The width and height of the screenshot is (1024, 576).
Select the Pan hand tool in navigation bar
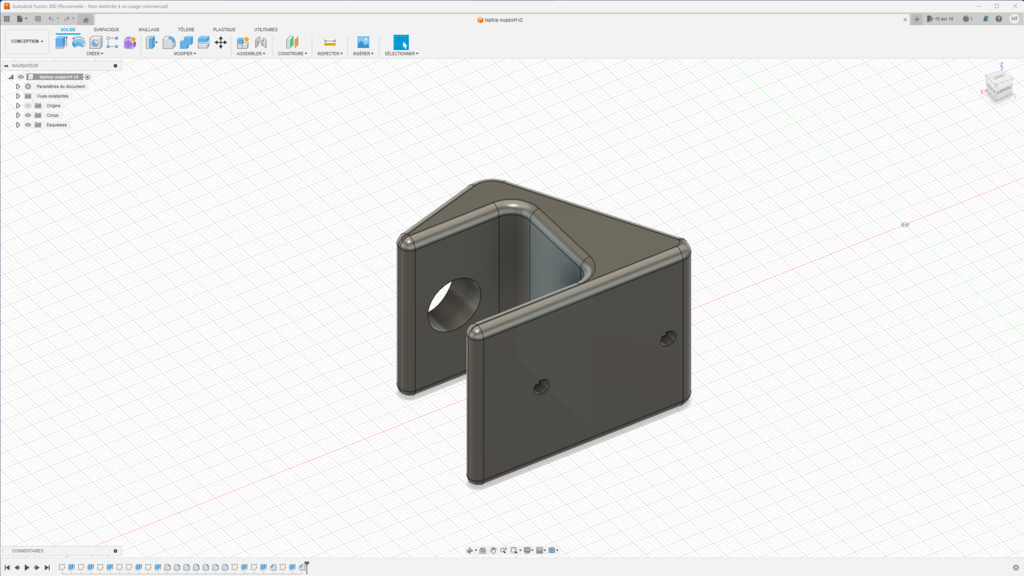493,551
